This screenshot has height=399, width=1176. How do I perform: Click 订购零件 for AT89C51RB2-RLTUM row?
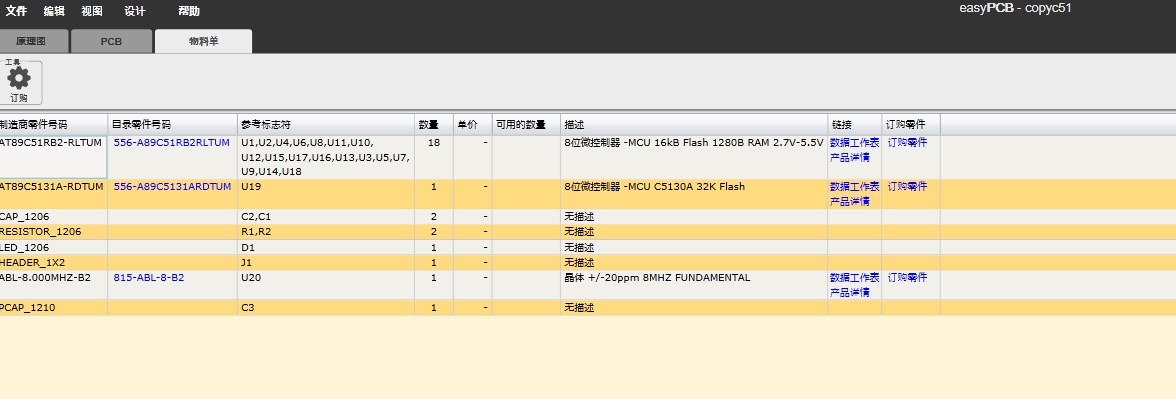click(908, 142)
